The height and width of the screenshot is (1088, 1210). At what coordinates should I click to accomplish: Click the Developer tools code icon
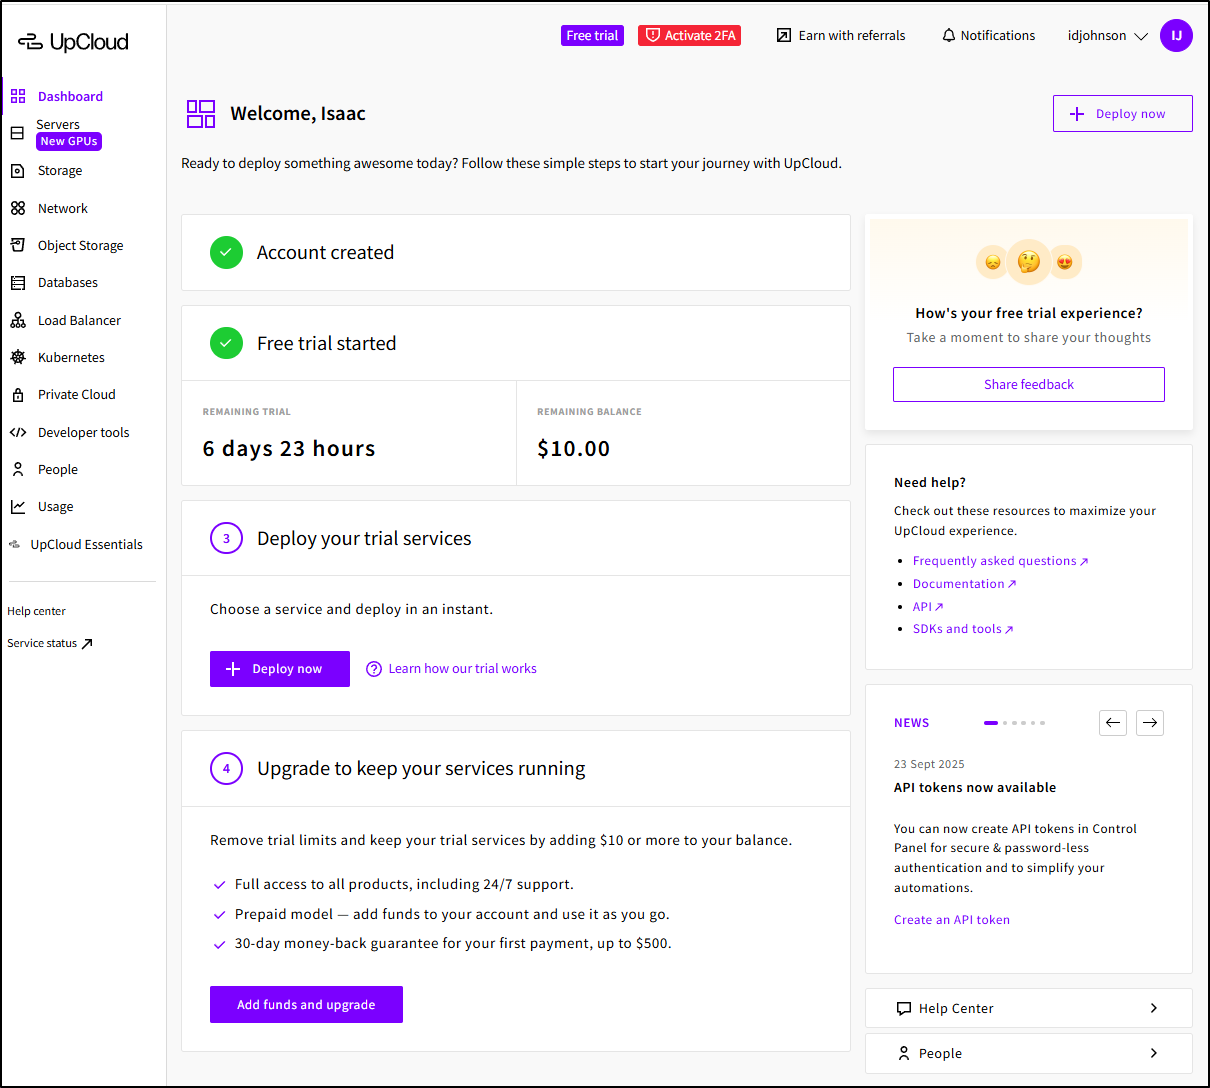(18, 432)
